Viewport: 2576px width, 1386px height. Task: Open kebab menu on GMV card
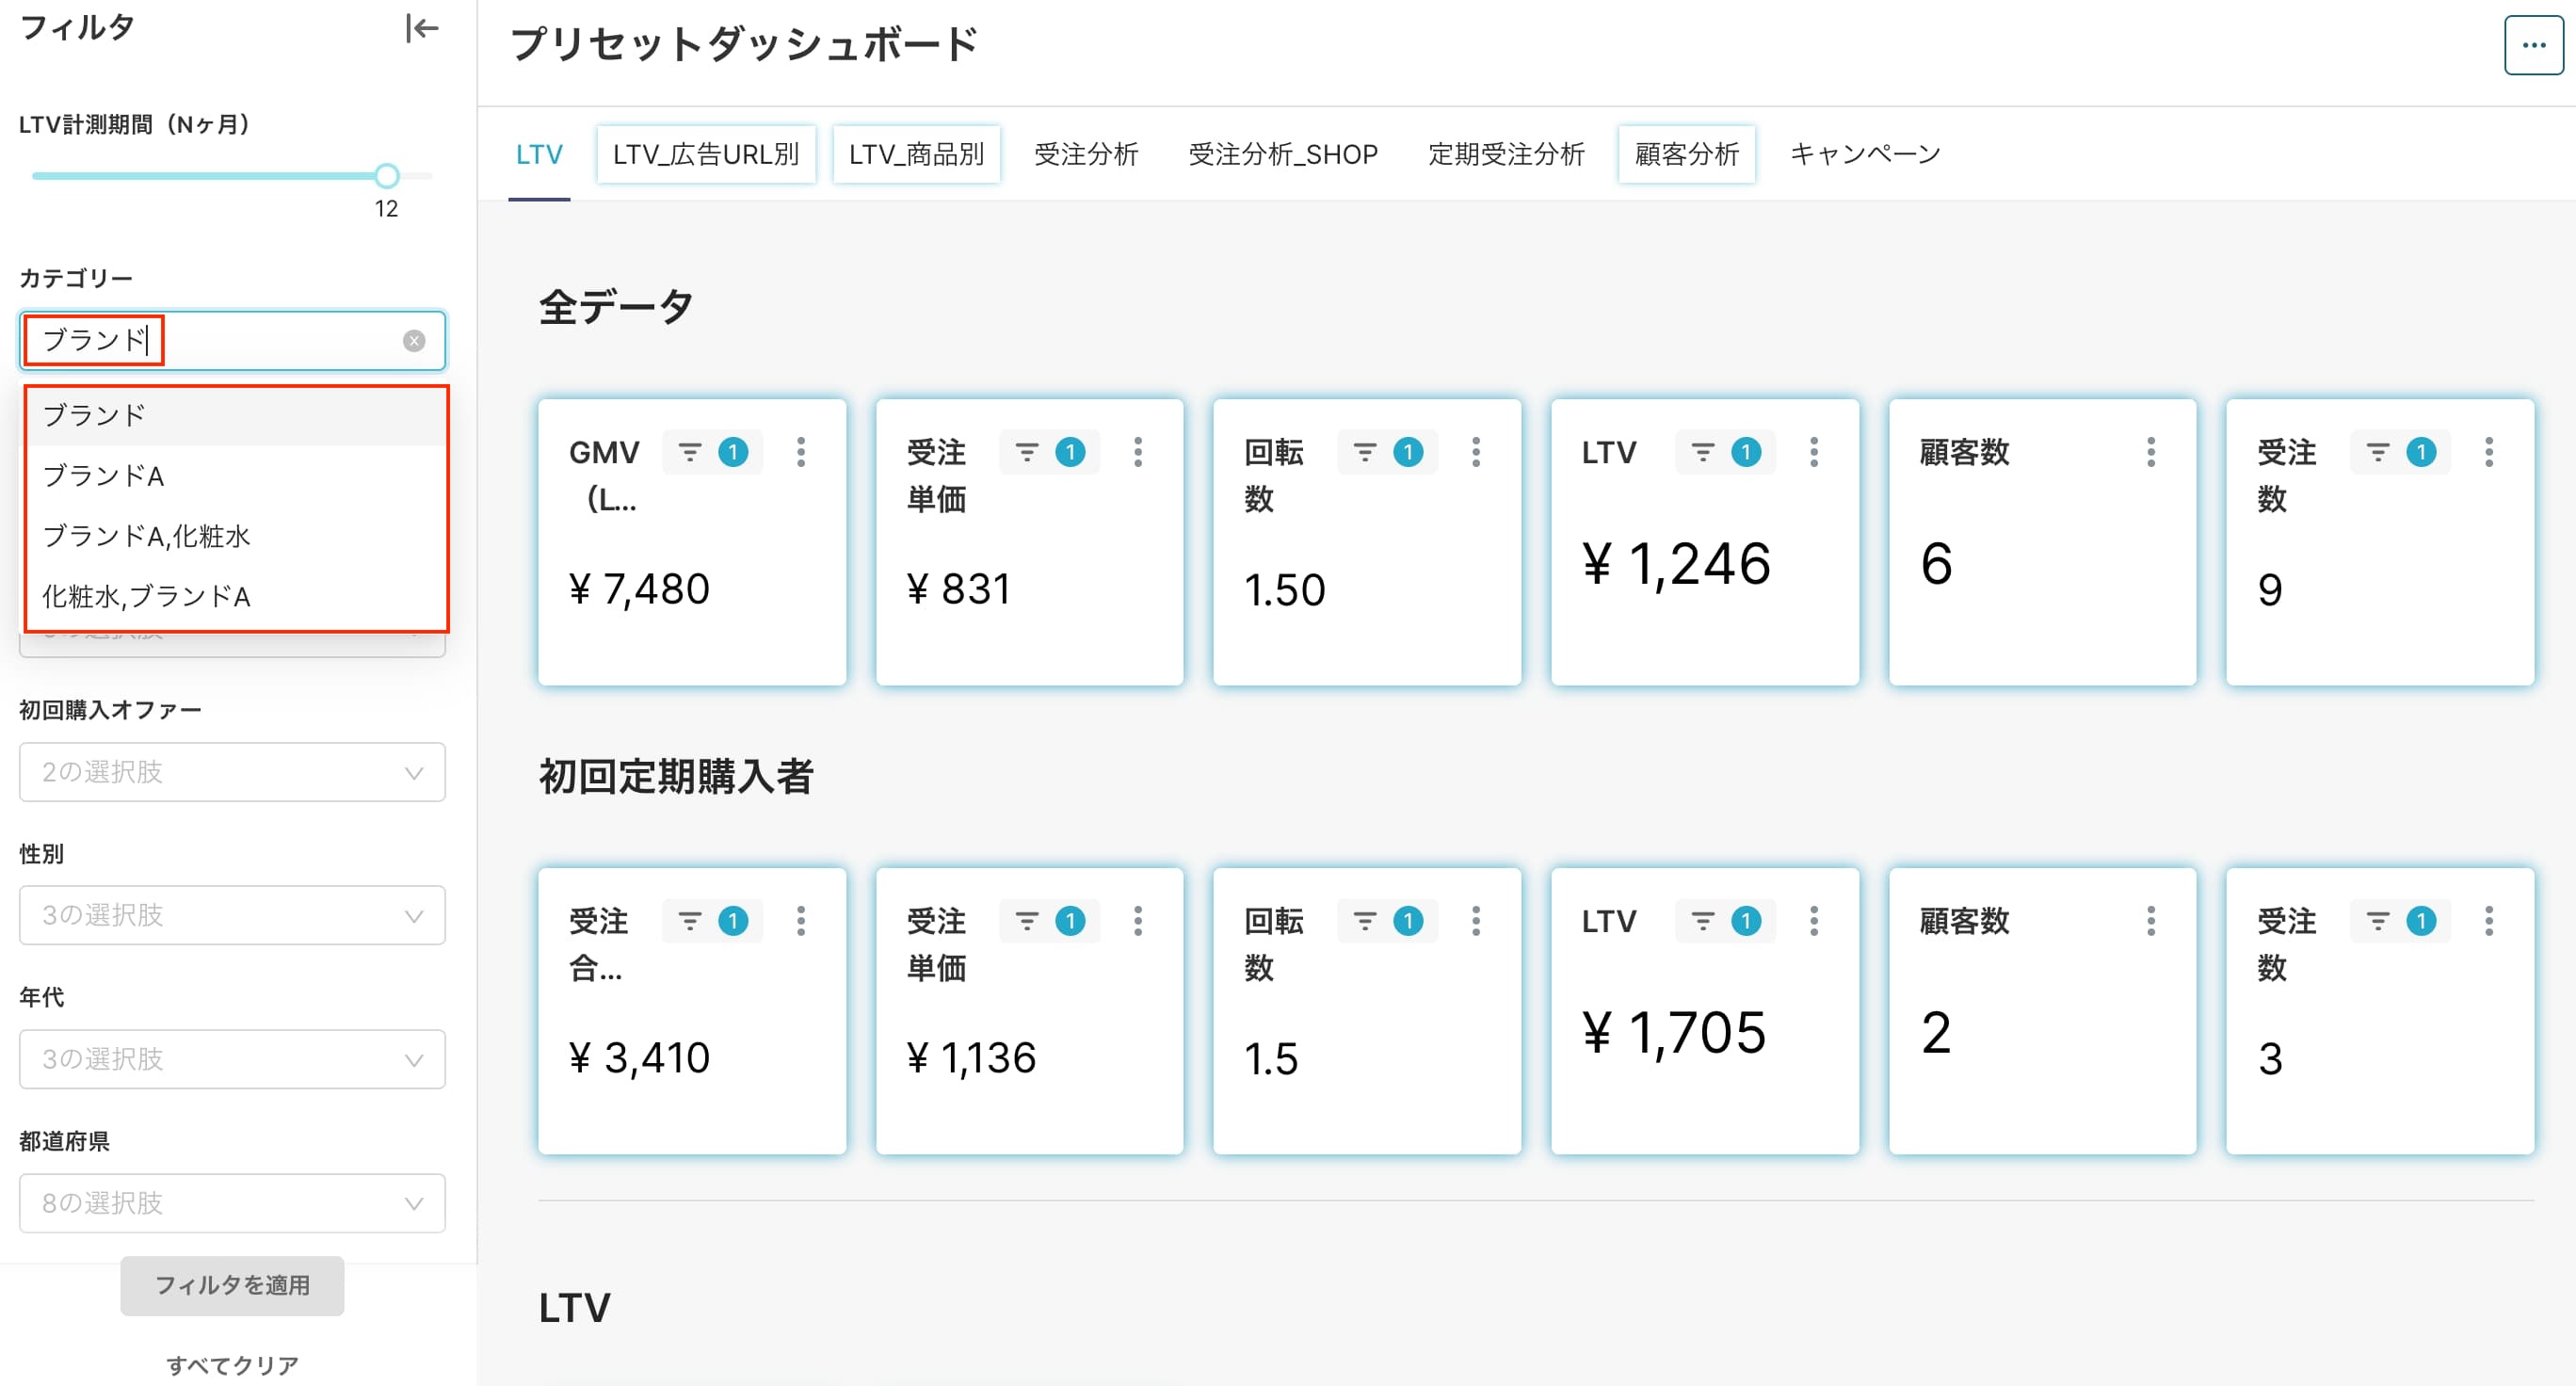801,452
